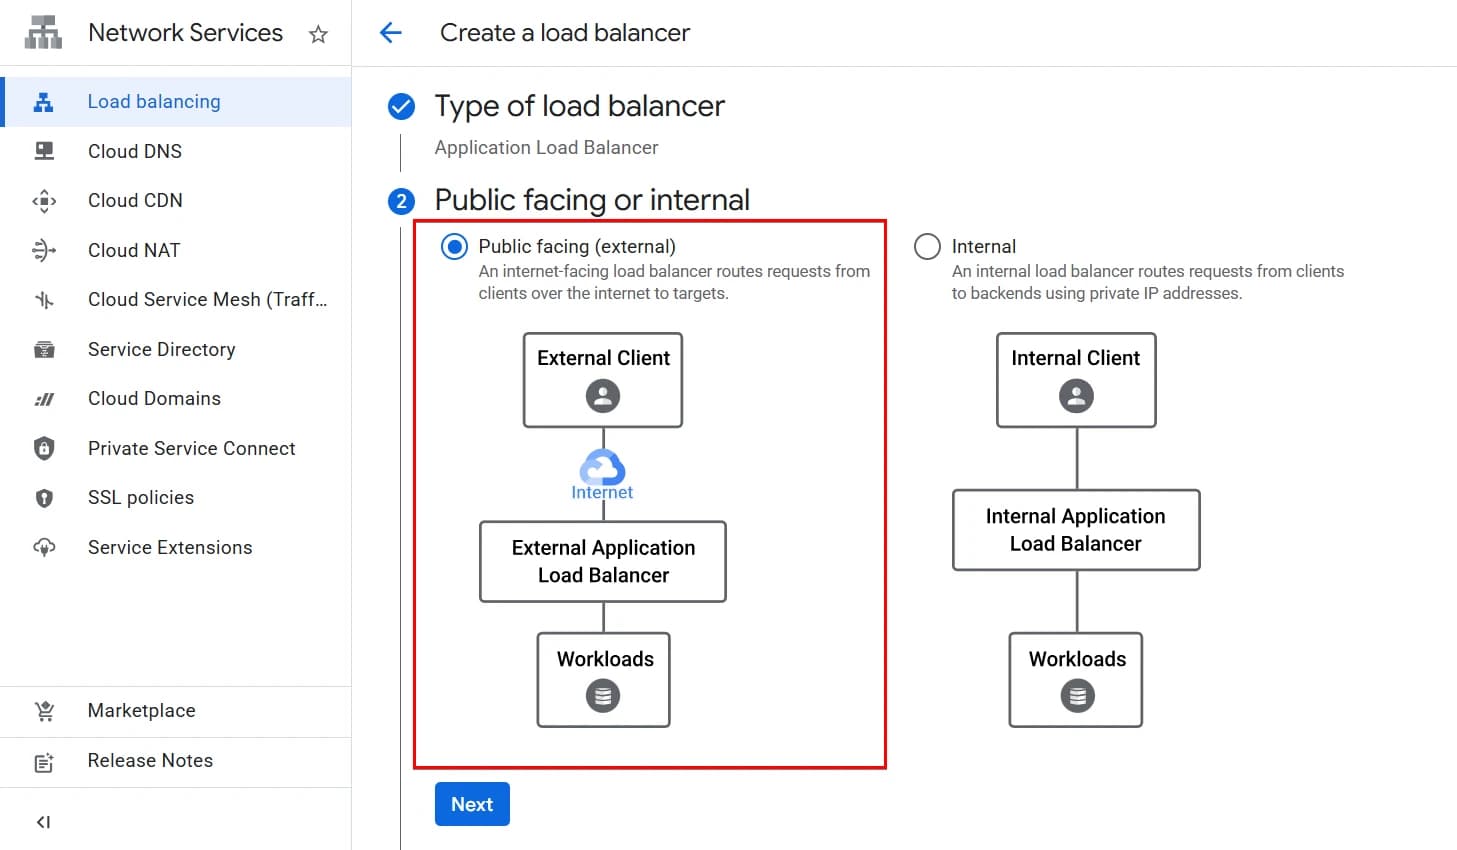Go back using the left arrow
Image resolution: width=1457 pixels, height=850 pixels.
tap(391, 33)
